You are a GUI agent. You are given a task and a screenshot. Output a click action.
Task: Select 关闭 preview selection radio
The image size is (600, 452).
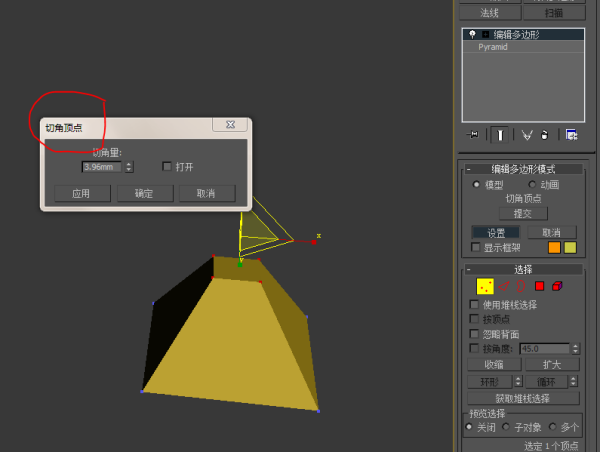469,427
